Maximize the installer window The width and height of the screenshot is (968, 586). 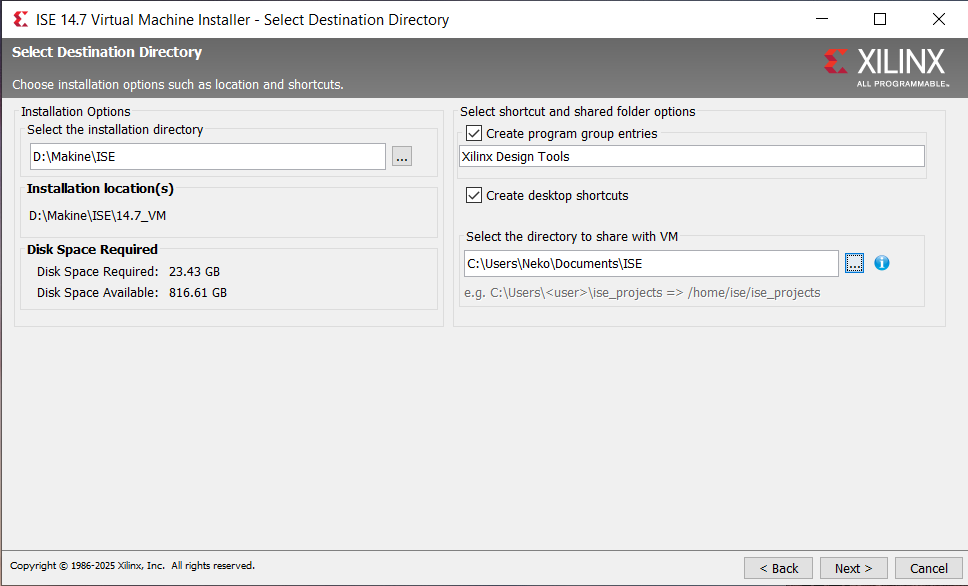click(880, 19)
